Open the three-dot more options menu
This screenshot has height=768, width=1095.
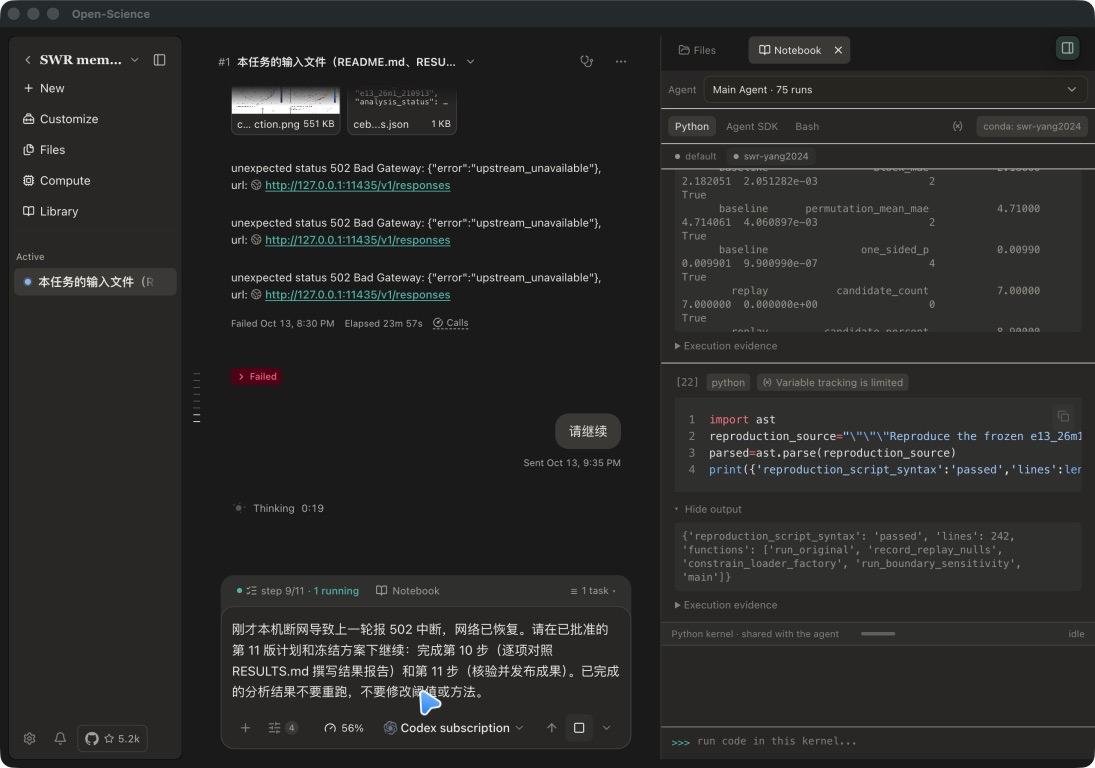coord(621,61)
